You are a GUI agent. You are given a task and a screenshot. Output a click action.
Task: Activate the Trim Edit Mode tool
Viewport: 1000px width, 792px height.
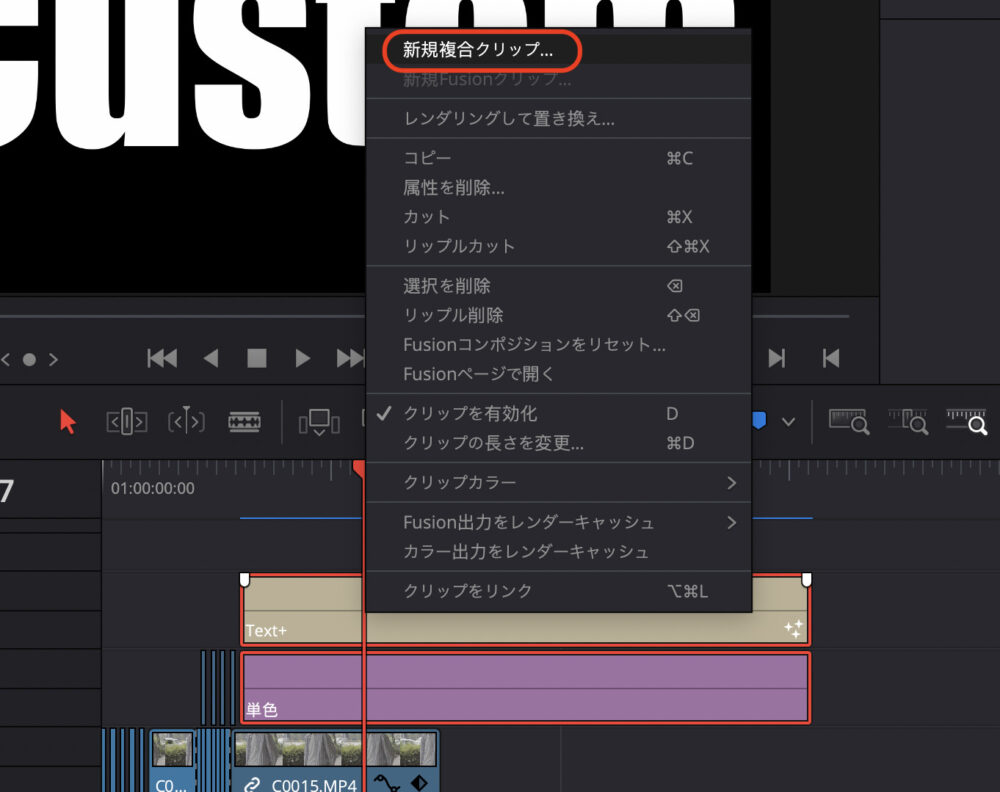[127, 422]
